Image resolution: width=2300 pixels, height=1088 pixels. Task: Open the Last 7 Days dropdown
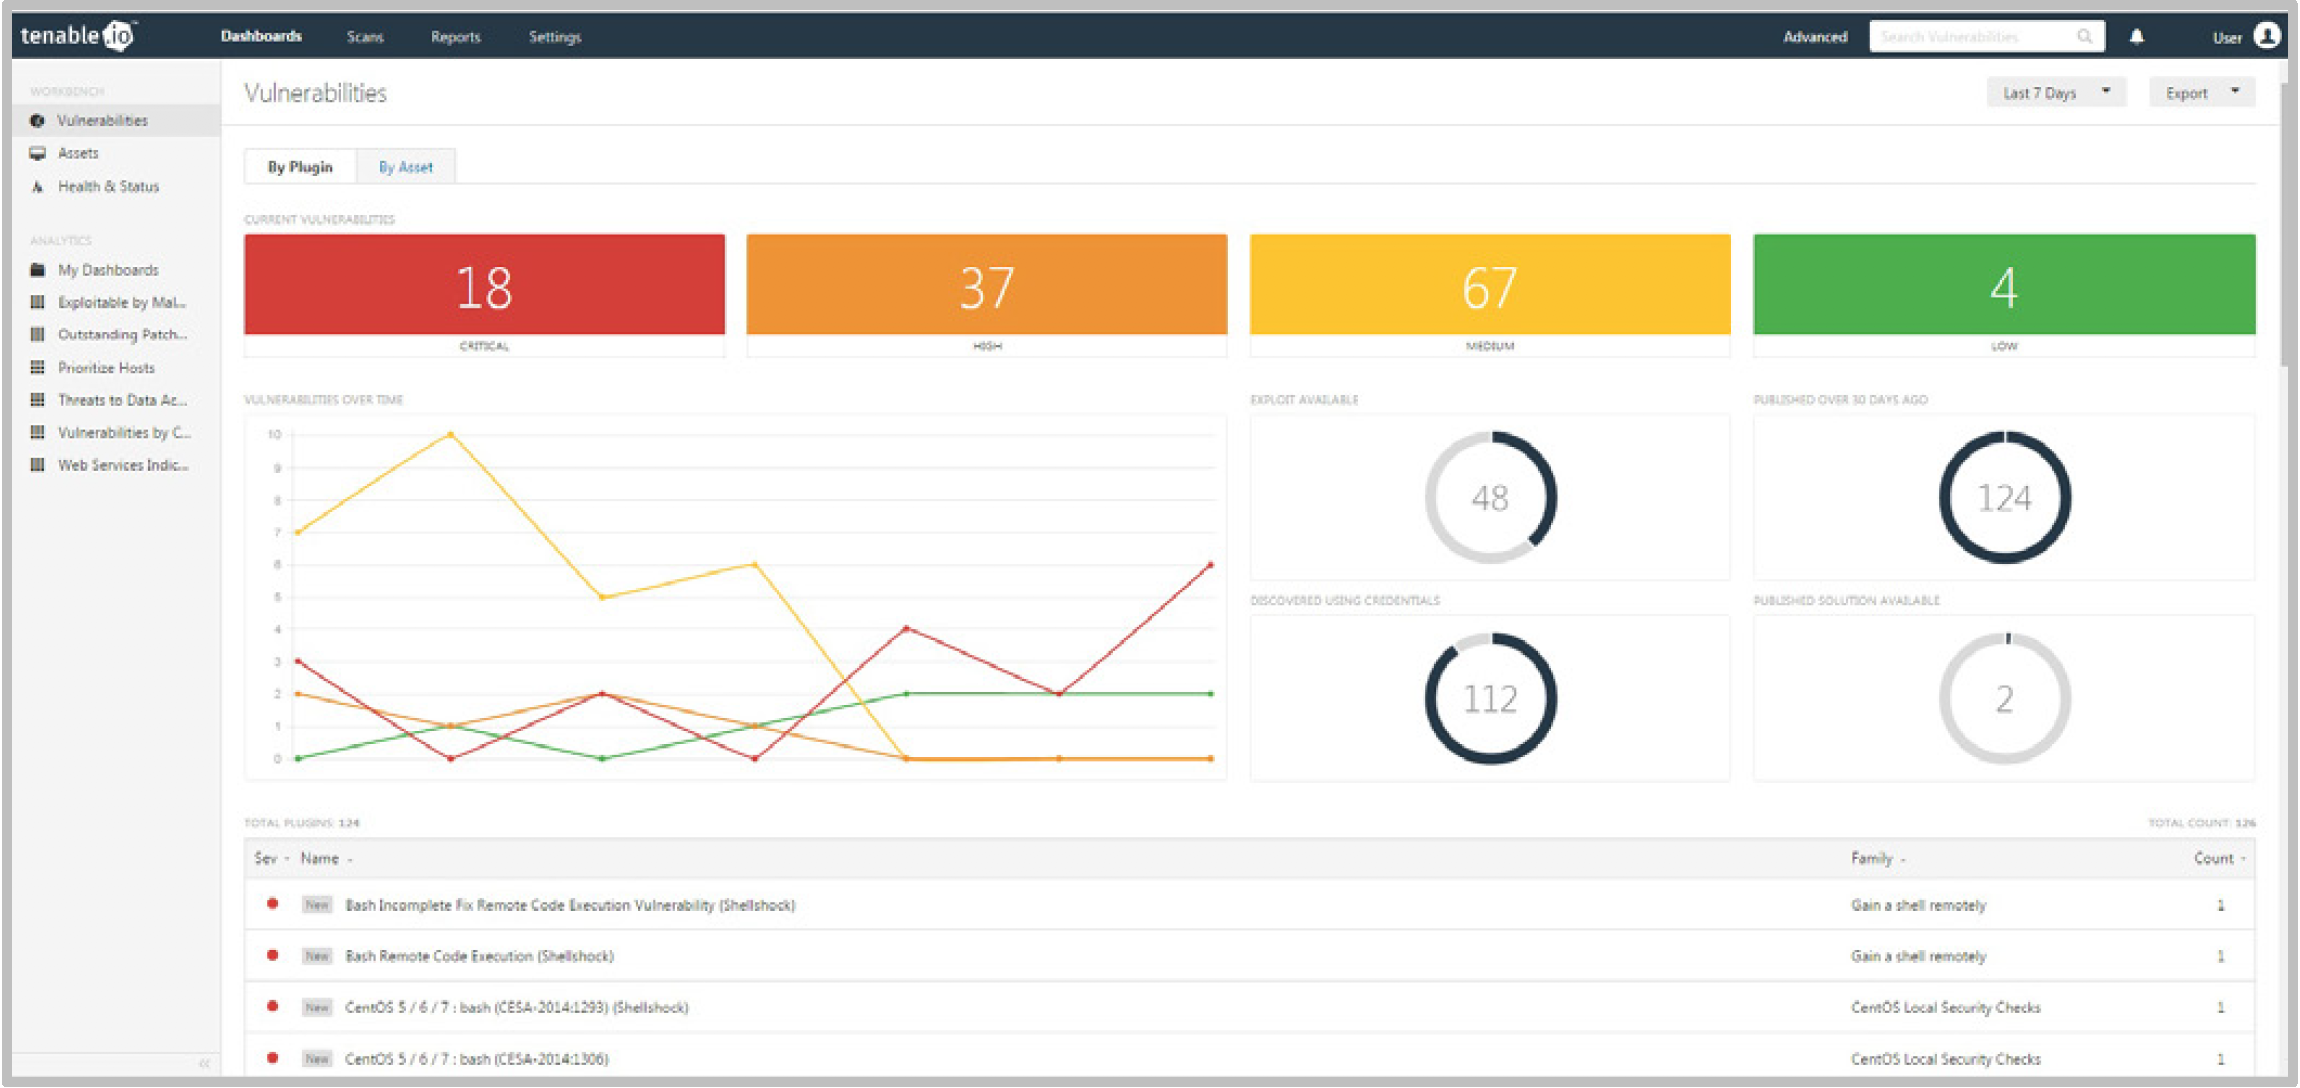[x=2055, y=93]
